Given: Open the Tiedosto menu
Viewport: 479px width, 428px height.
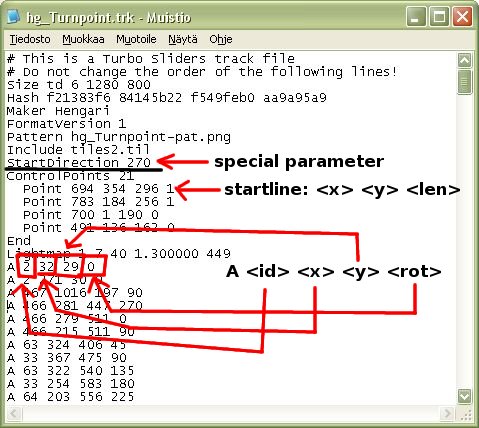Looking at the screenshot, I should [x=30, y=39].
